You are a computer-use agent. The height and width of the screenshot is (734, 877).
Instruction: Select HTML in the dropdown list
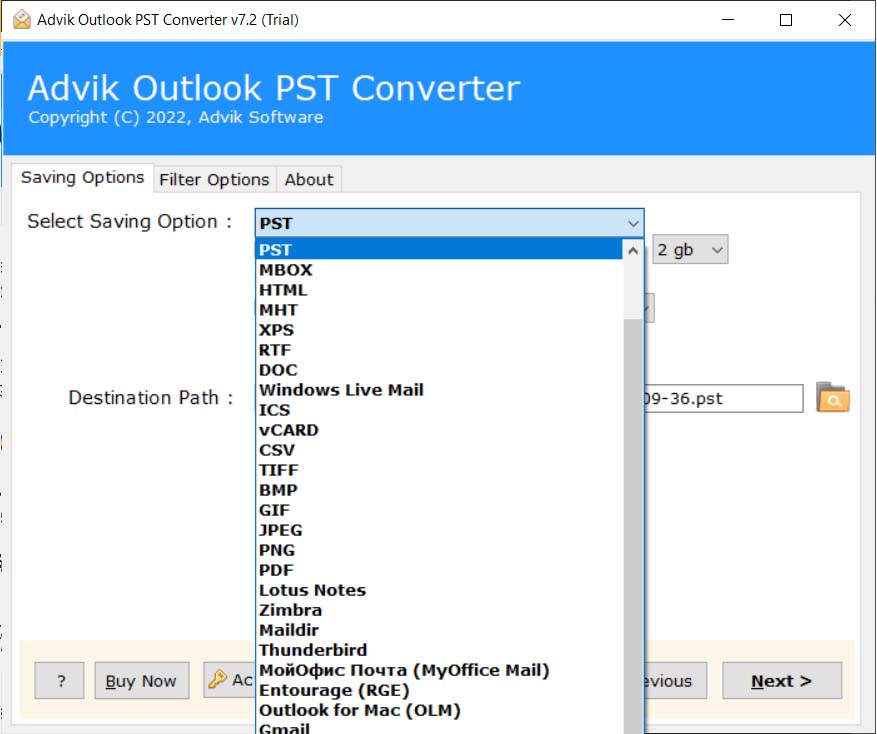click(439, 290)
